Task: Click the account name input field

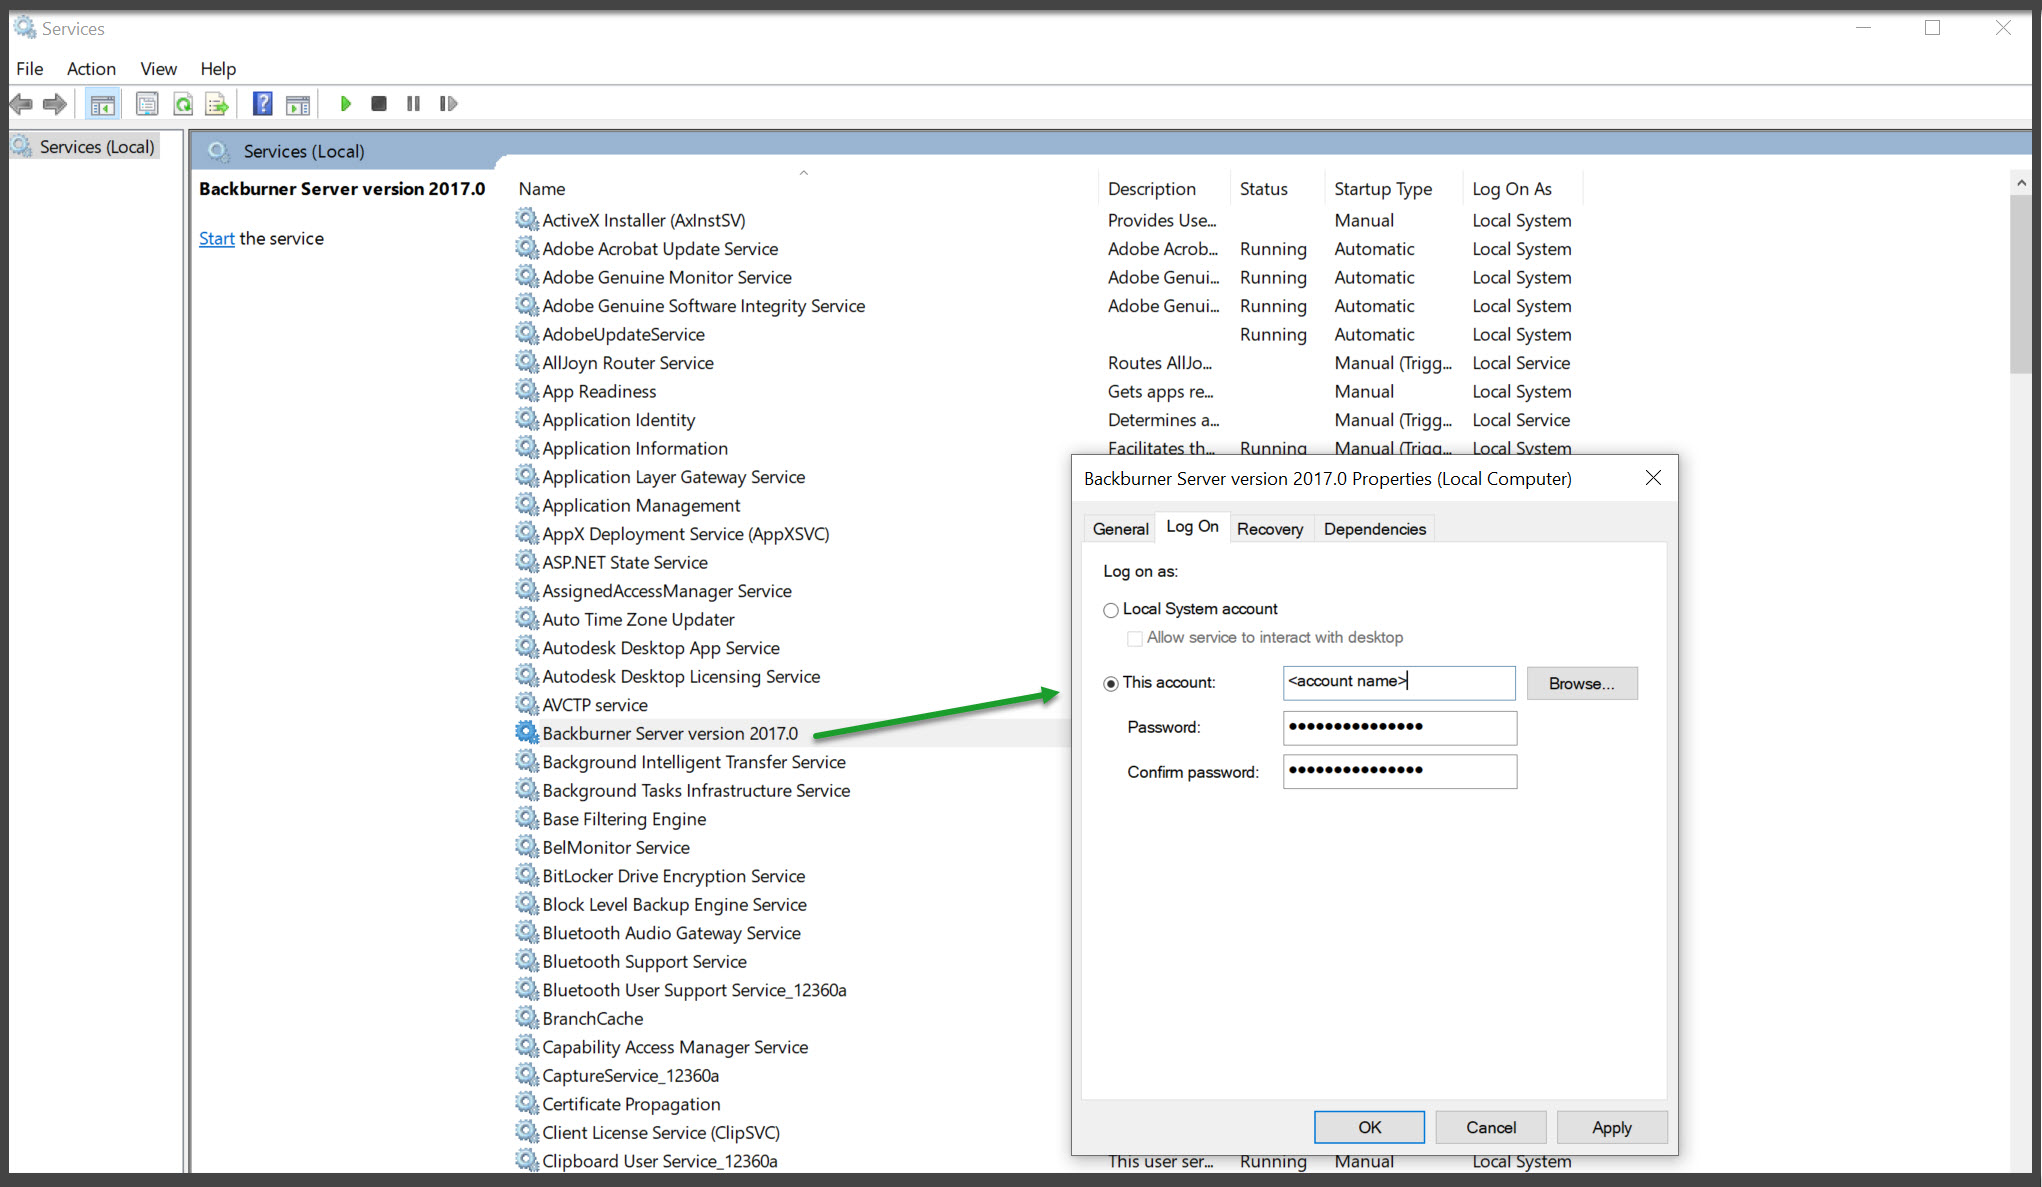Action: (x=1399, y=682)
